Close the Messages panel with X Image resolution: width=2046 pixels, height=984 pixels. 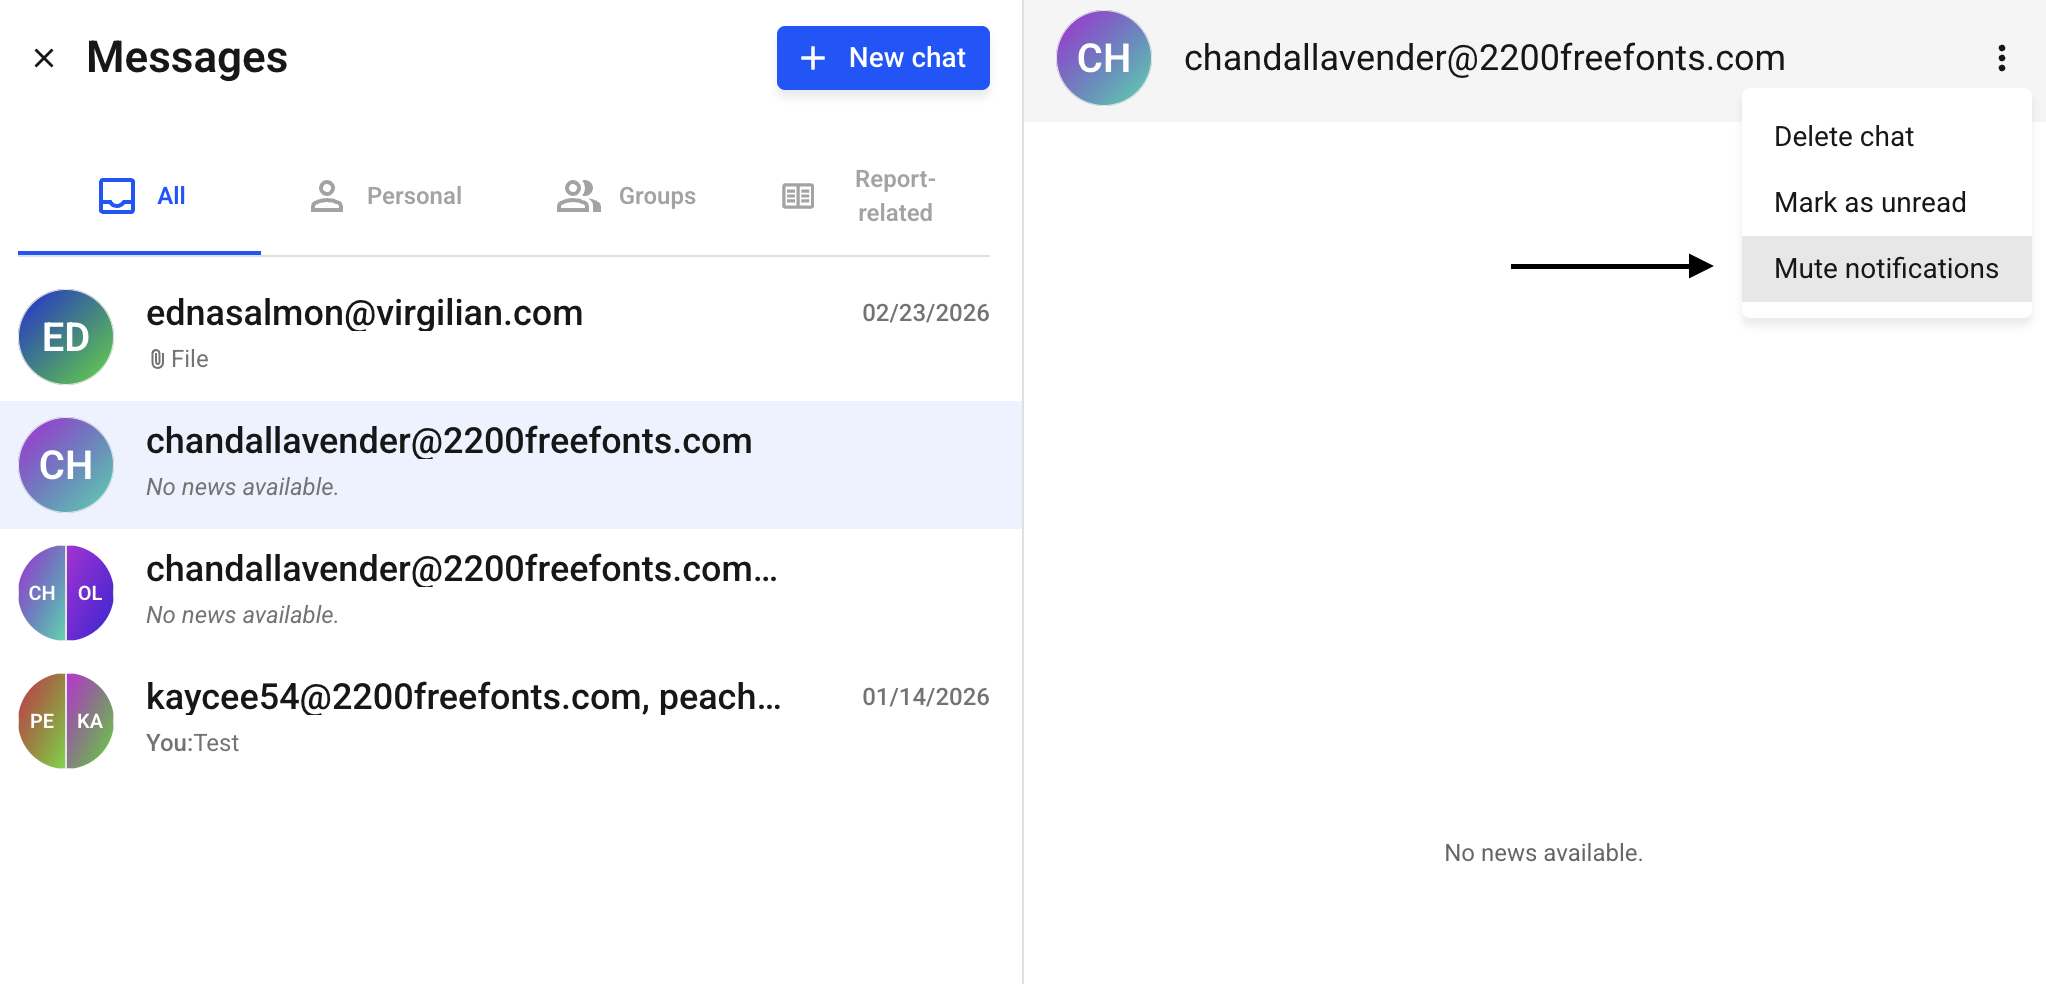44,58
